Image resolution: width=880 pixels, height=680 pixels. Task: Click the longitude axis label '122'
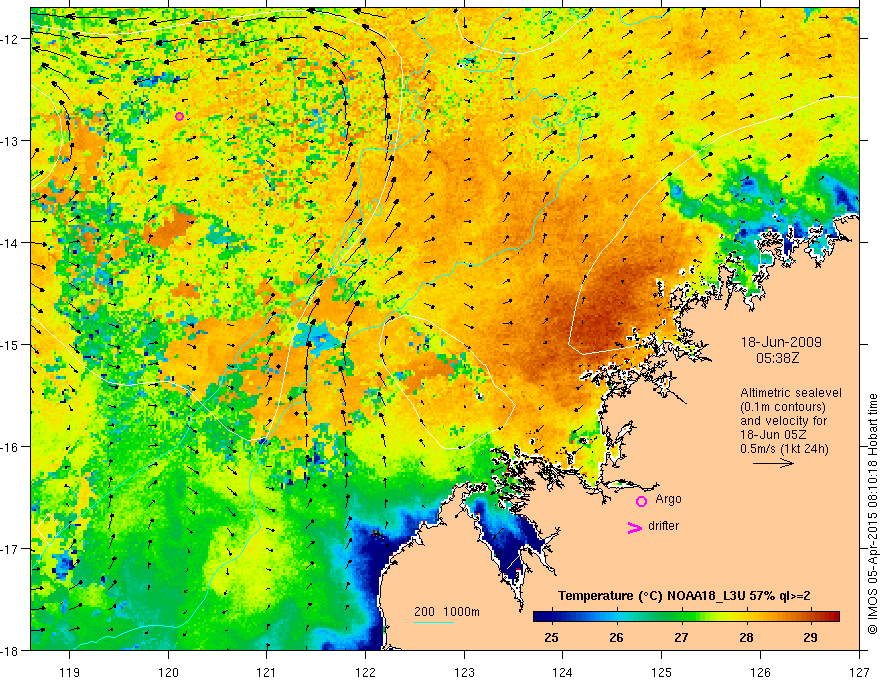coord(365,672)
